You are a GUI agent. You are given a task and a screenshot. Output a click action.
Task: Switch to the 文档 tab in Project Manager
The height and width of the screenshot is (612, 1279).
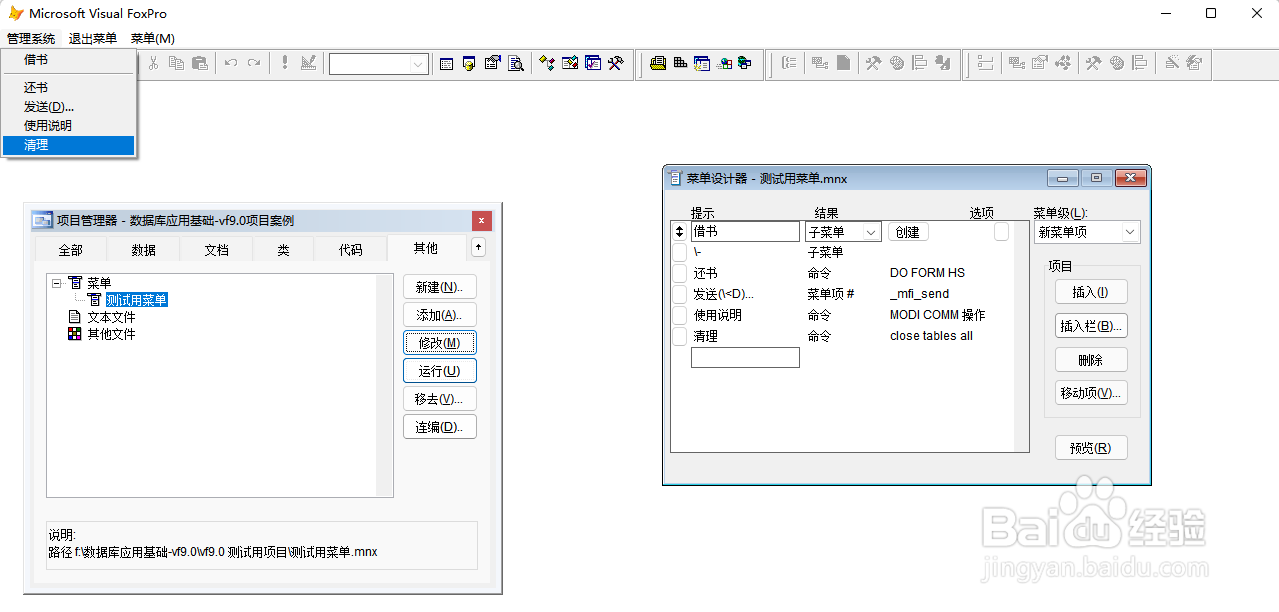pyautogui.click(x=217, y=250)
